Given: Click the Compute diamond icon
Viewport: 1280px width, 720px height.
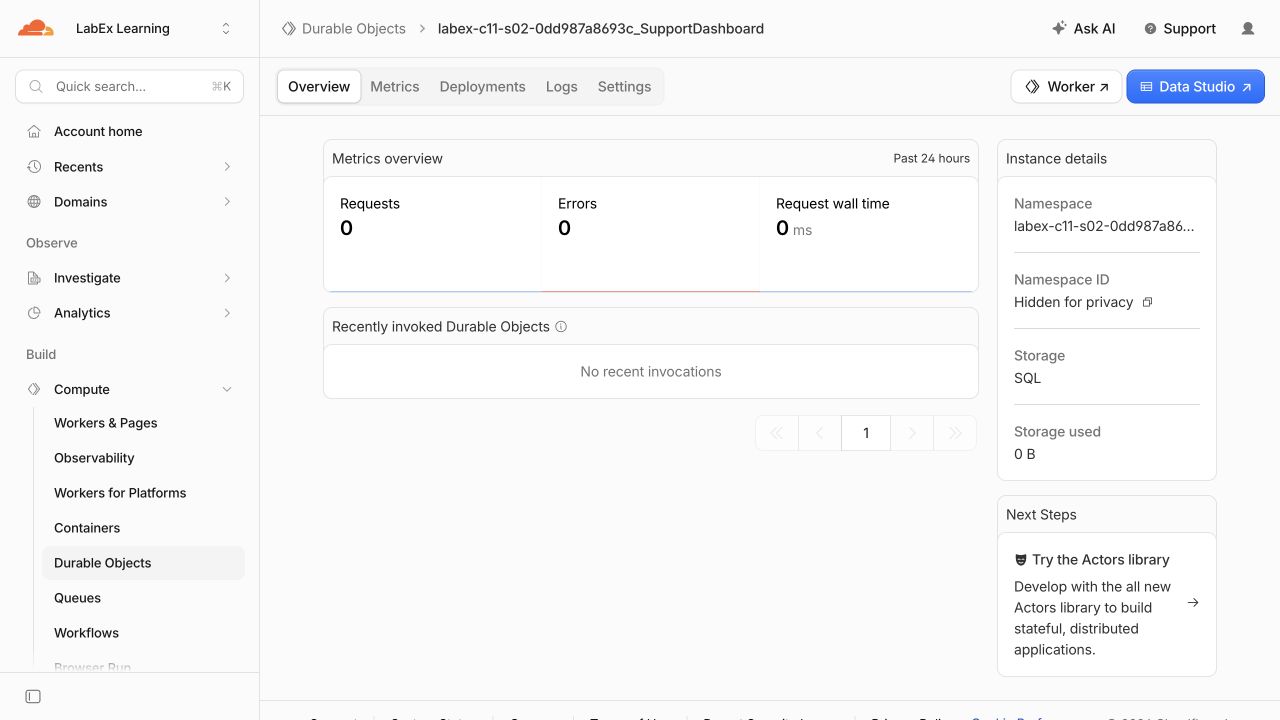Looking at the screenshot, I should pyautogui.click(x=34, y=389).
